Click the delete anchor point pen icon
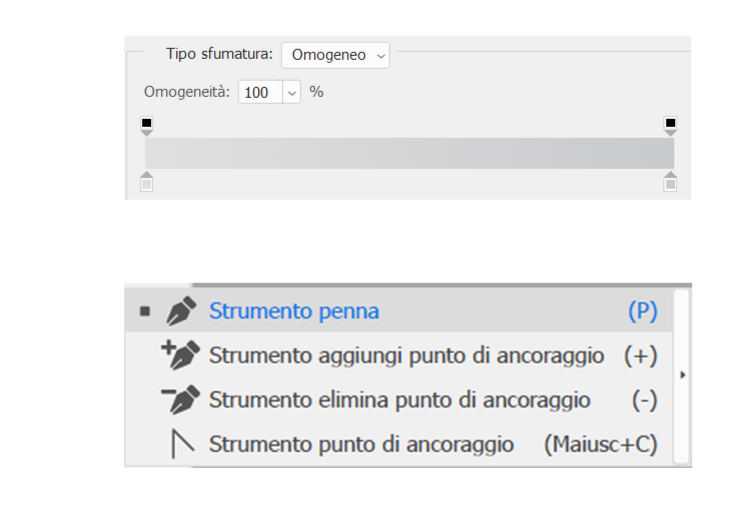Viewport: 754px width, 505px height. [x=180, y=399]
